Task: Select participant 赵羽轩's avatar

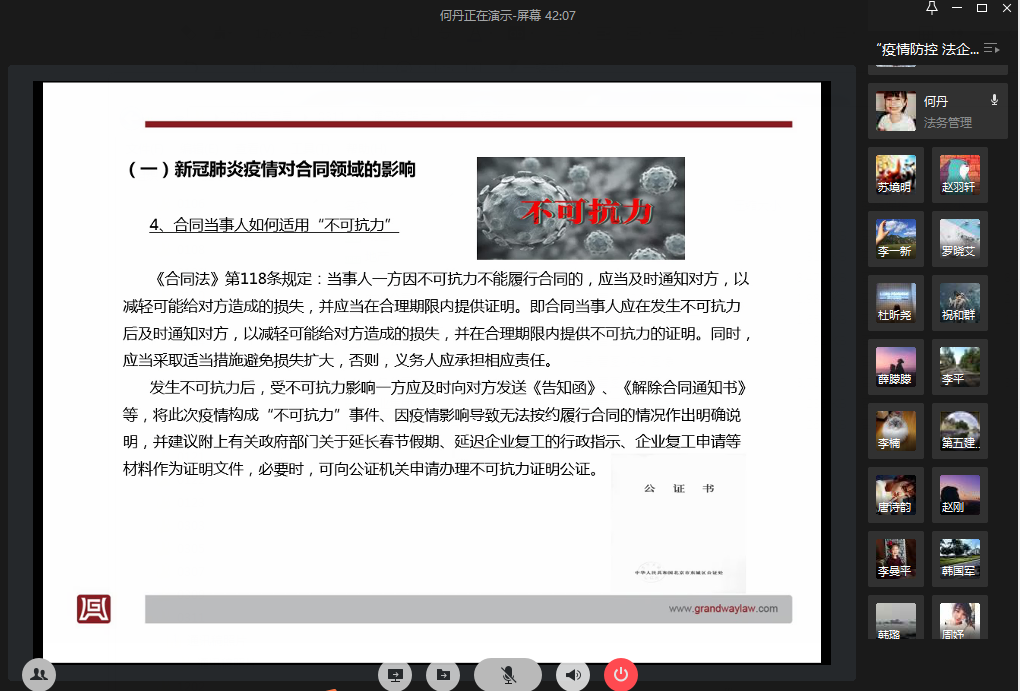Action: point(959,175)
